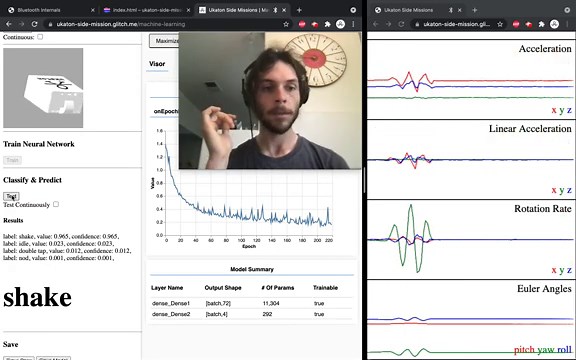Click the dense_Dense1 layer name cell
Image resolution: width=576 pixels, height=360 pixels.
coord(171,303)
